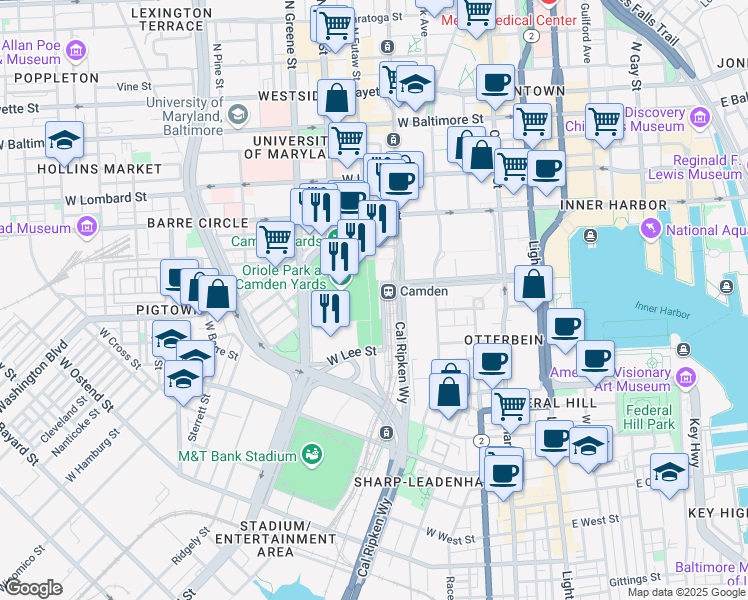Click ferry terminal icon below Inner Harbor label
This screenshot has height=600, width=748.
591,236
